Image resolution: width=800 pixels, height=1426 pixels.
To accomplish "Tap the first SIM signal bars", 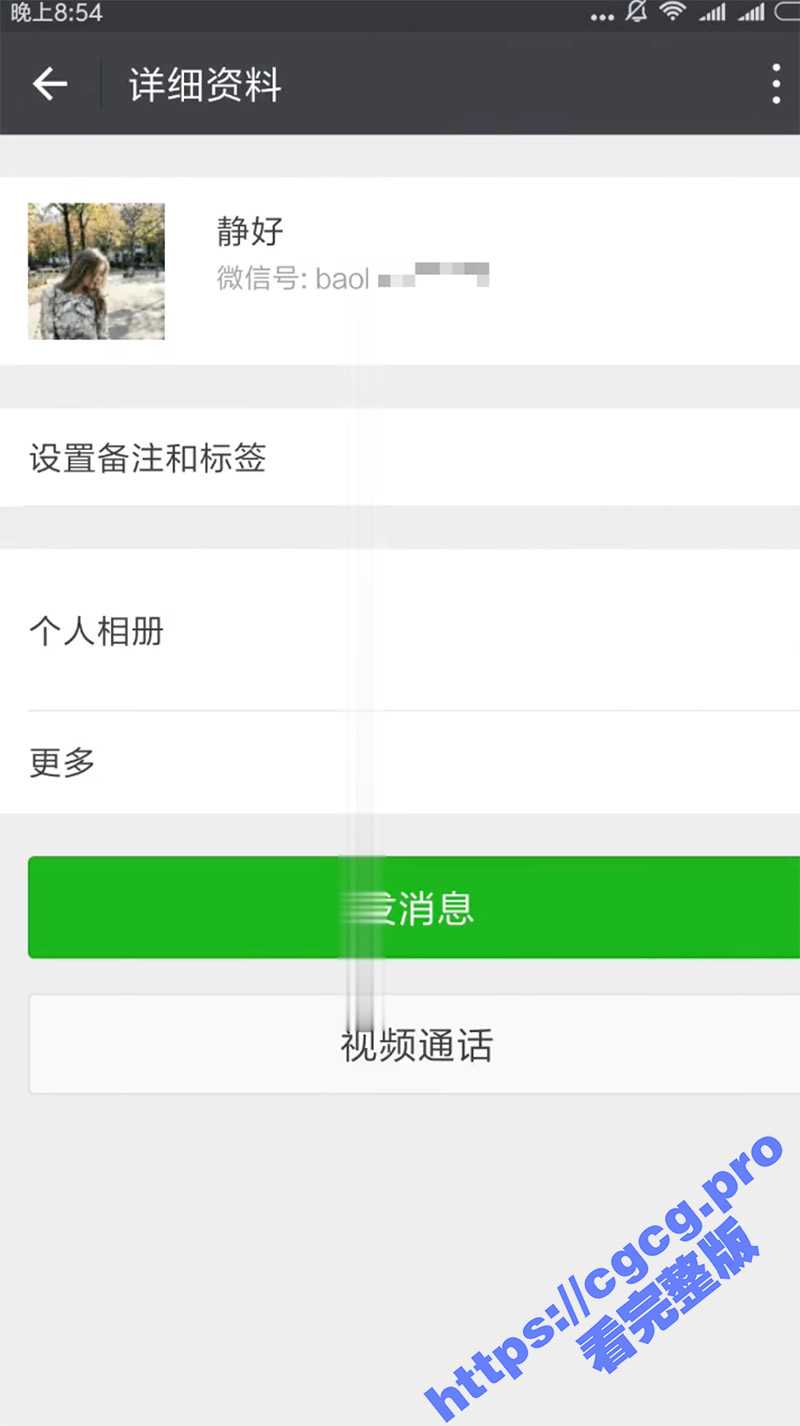I will pos(712,12).
